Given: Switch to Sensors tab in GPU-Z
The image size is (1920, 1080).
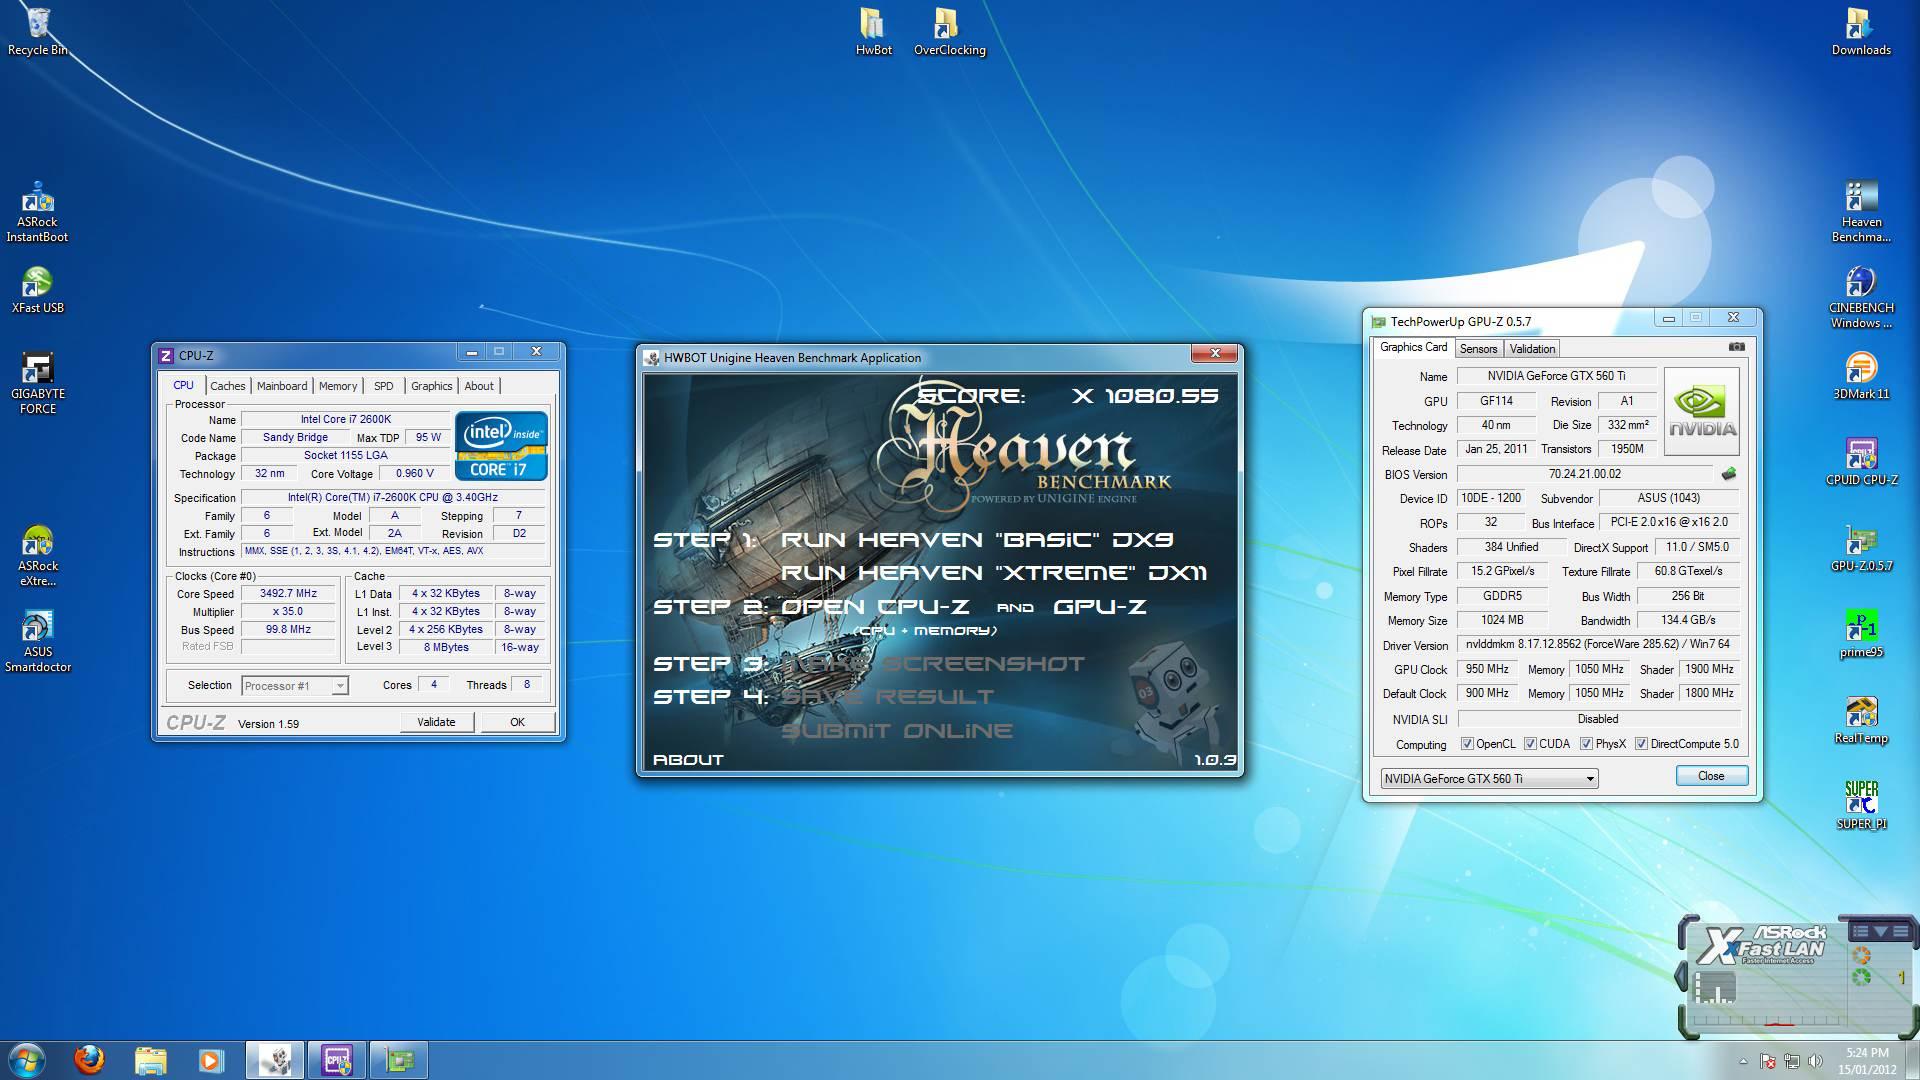Looking at the screenshot, I should click(x=1478, y=349).
